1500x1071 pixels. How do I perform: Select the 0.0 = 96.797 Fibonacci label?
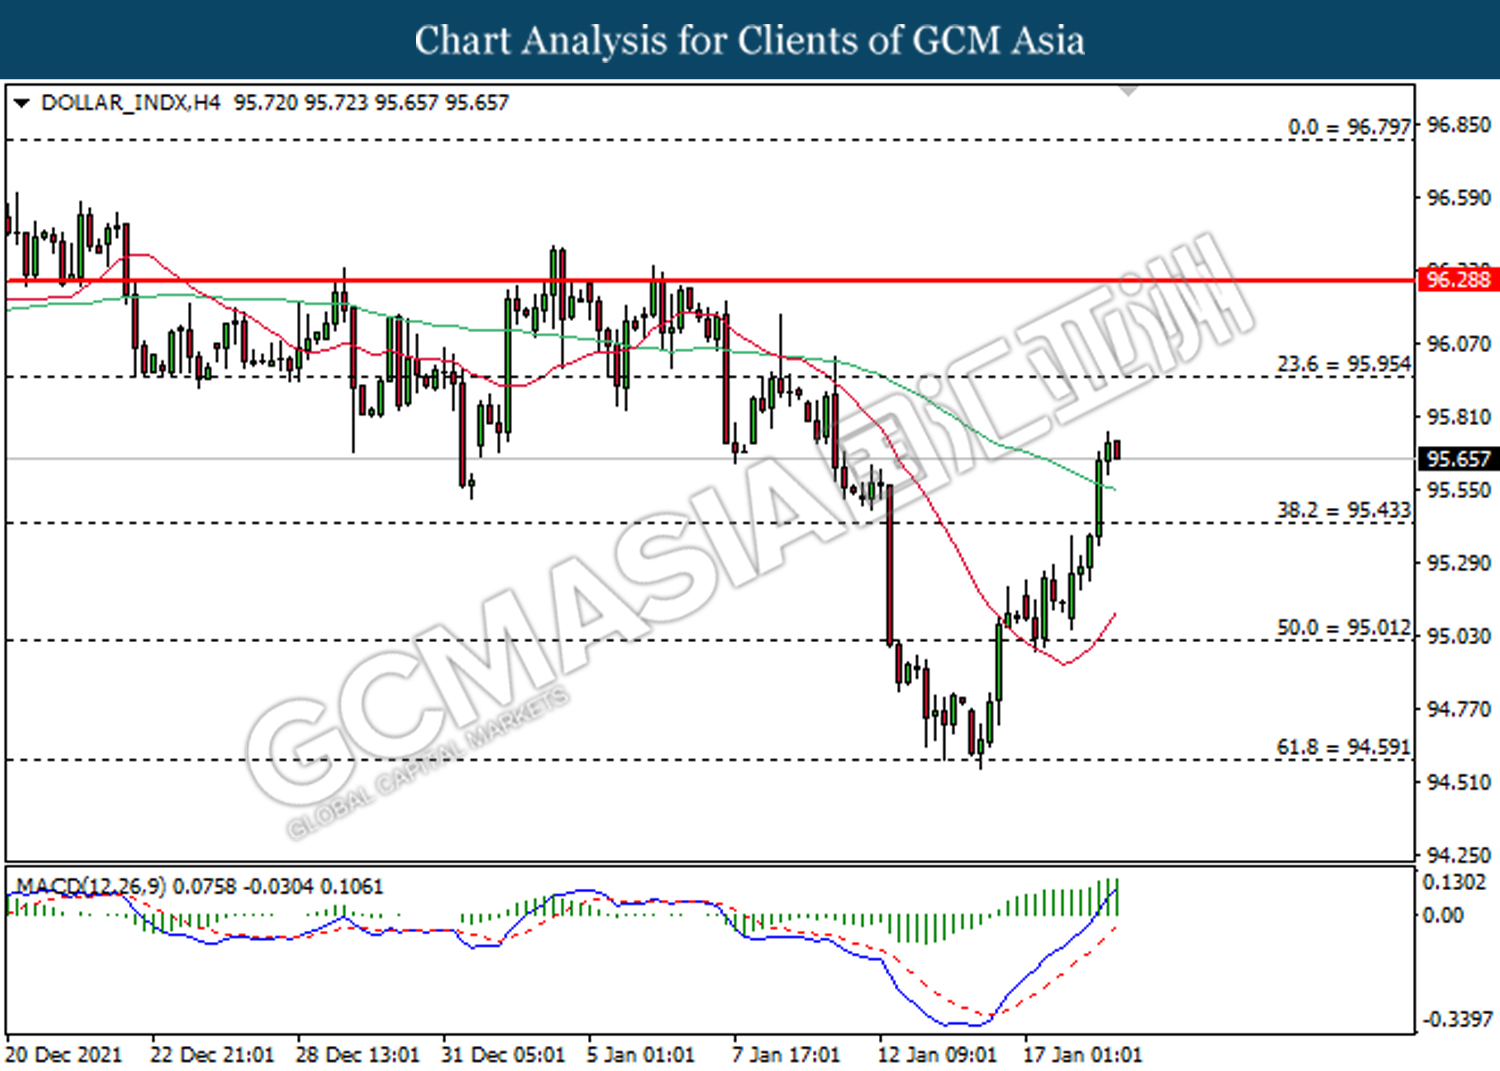tap(1349, 127)
